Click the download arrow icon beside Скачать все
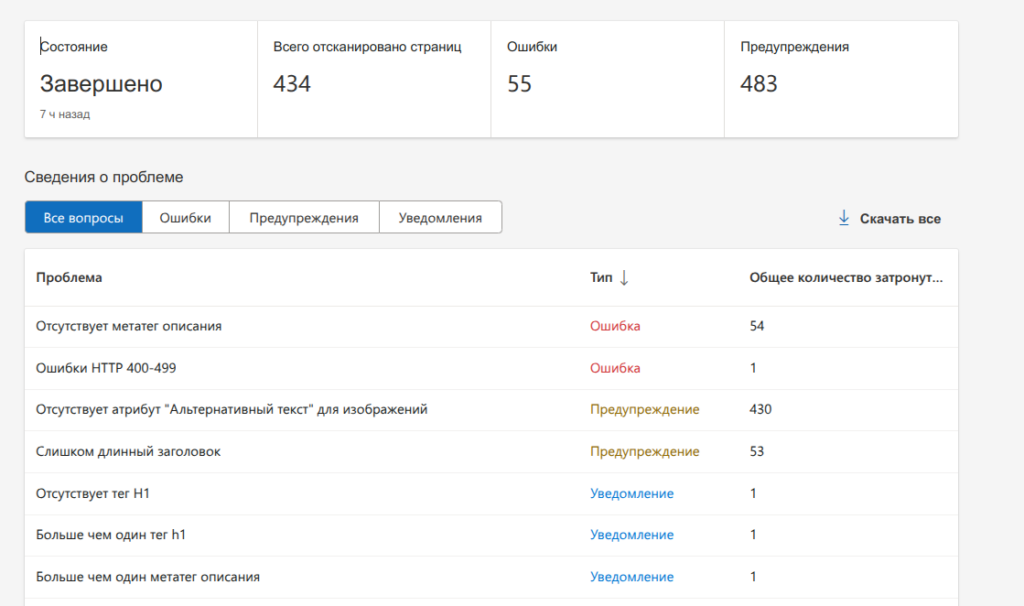 pyautogui.click(x=843, y=218)
